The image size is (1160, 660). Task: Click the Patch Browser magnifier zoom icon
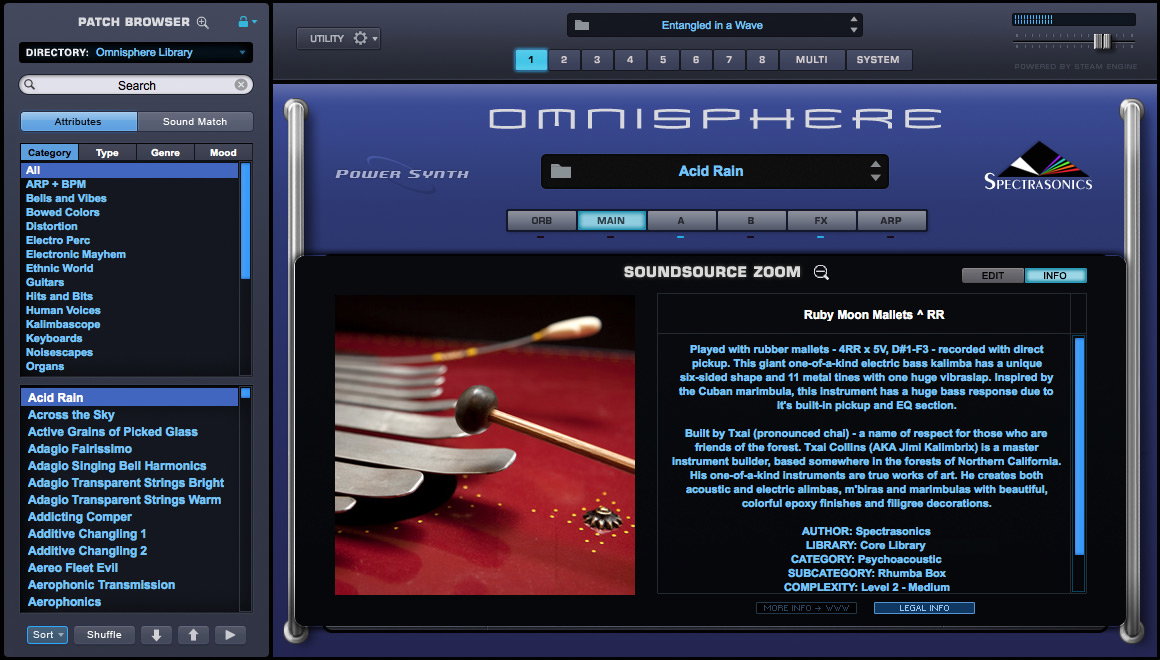point(202,22)
